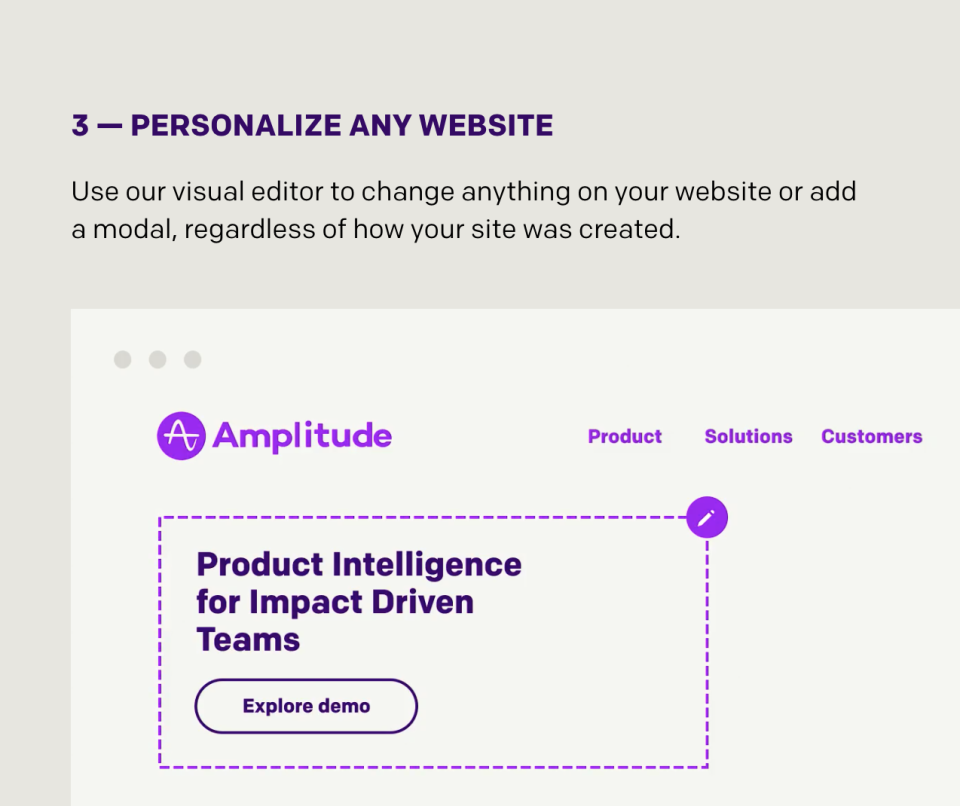This screenshot has width=960, height=806.
Task: Click the round Amplitude logo icon
Action: (181, 435)
